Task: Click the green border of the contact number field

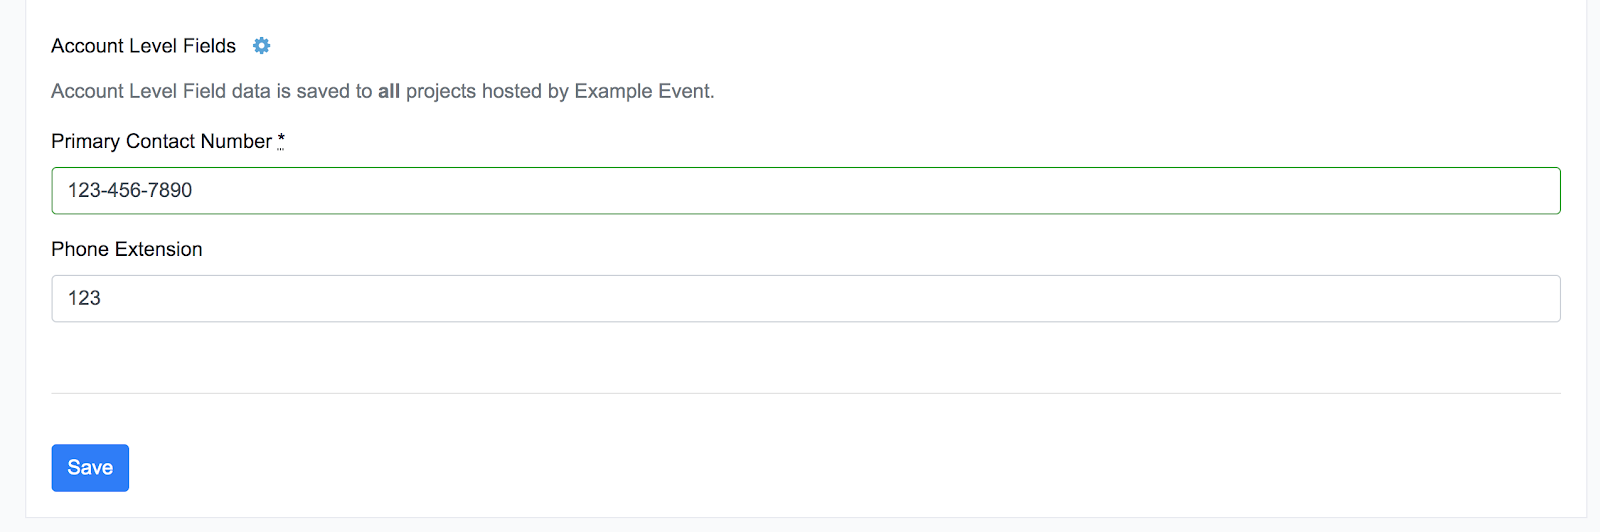Action: [806, 168]
